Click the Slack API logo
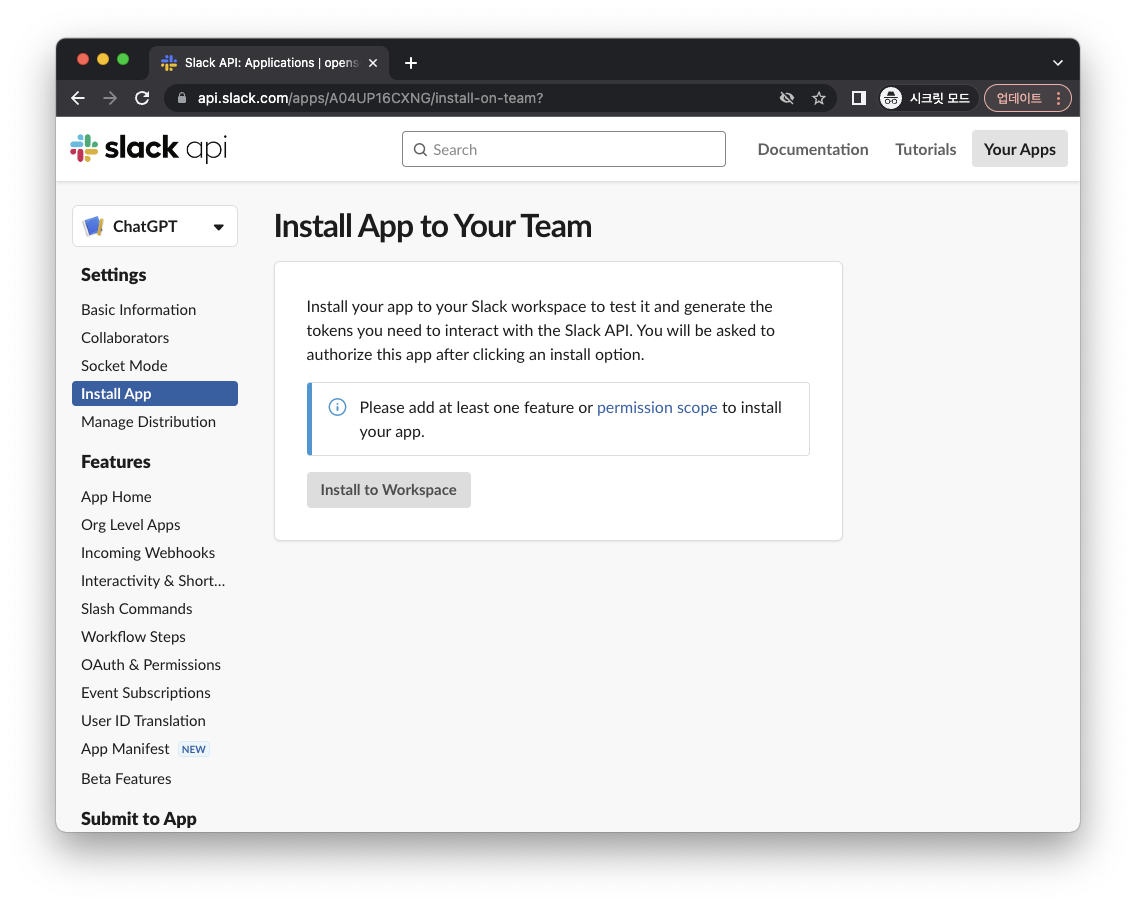1136x906 pixels. pos(149,148)
